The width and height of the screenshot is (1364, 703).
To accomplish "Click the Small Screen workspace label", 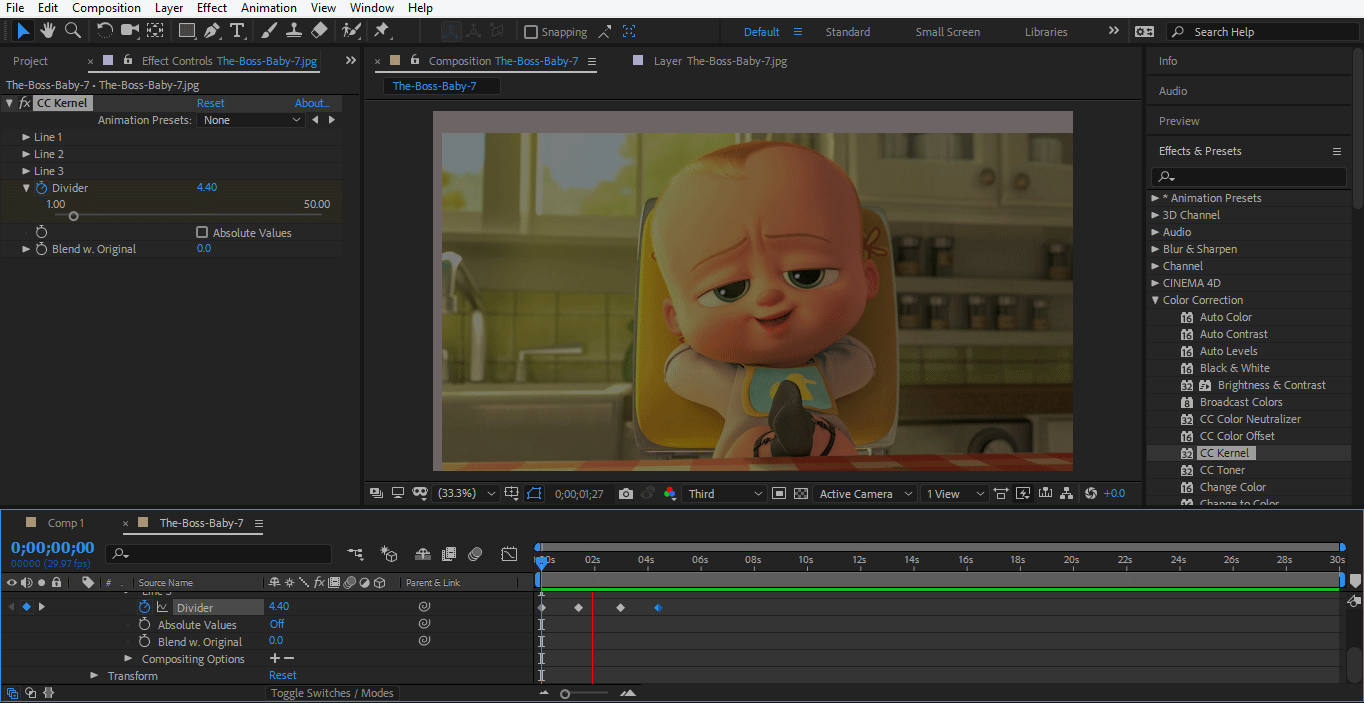I will coord(946,31).
